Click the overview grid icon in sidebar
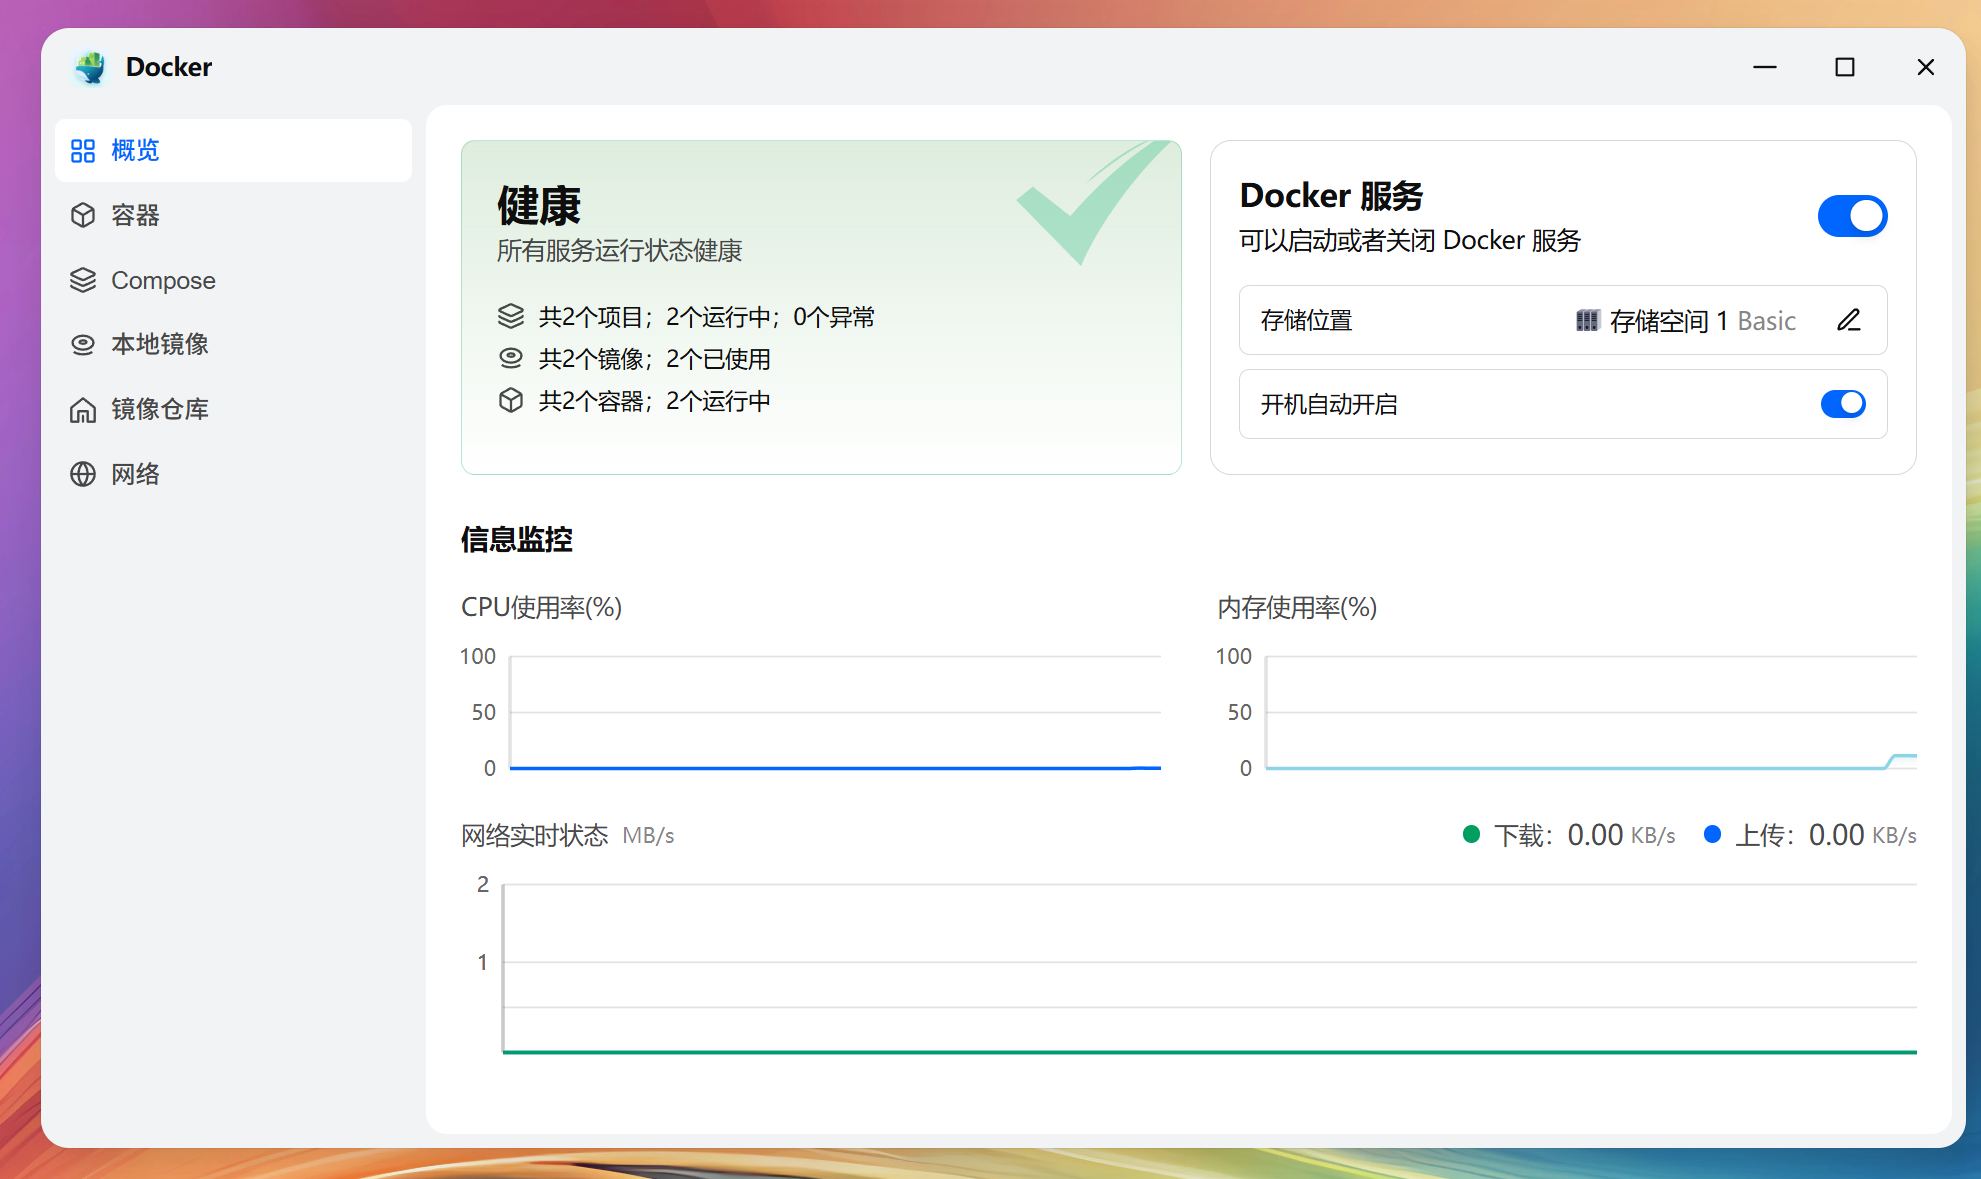The height and width of the screenshot is (1179, 1981). click(x=83, y=151)
